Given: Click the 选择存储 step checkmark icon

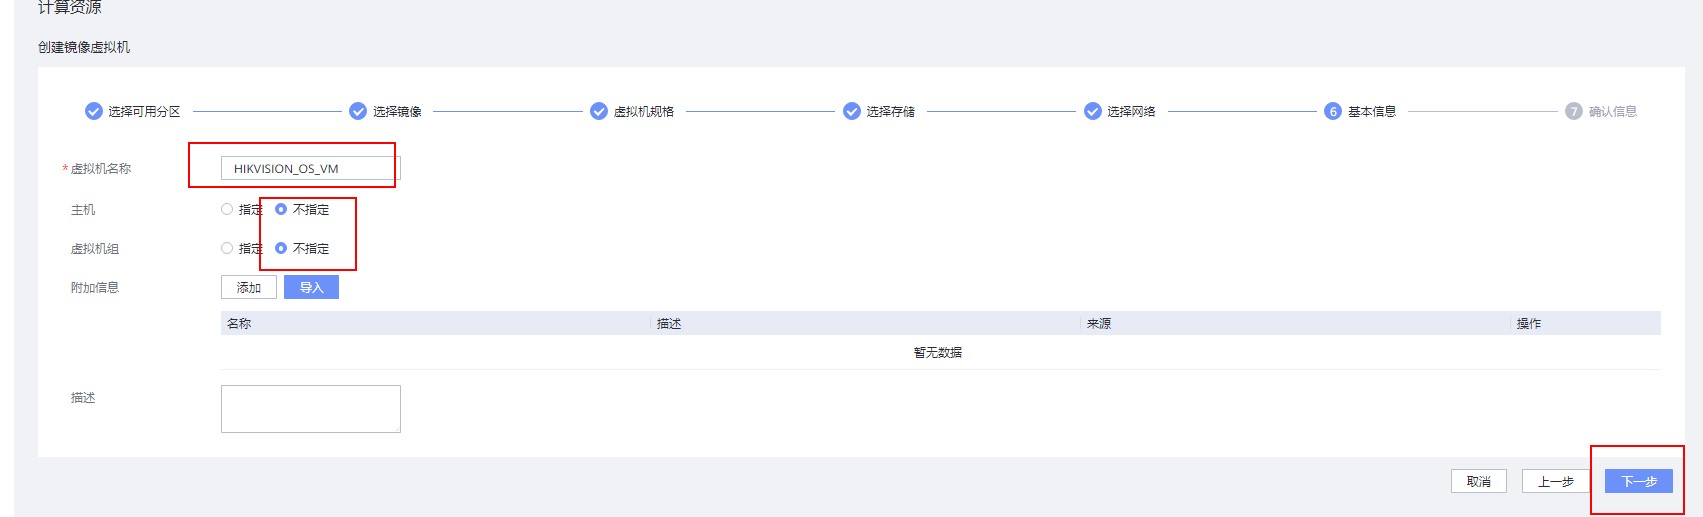Looking at the screenshot, I should point(852,111).
